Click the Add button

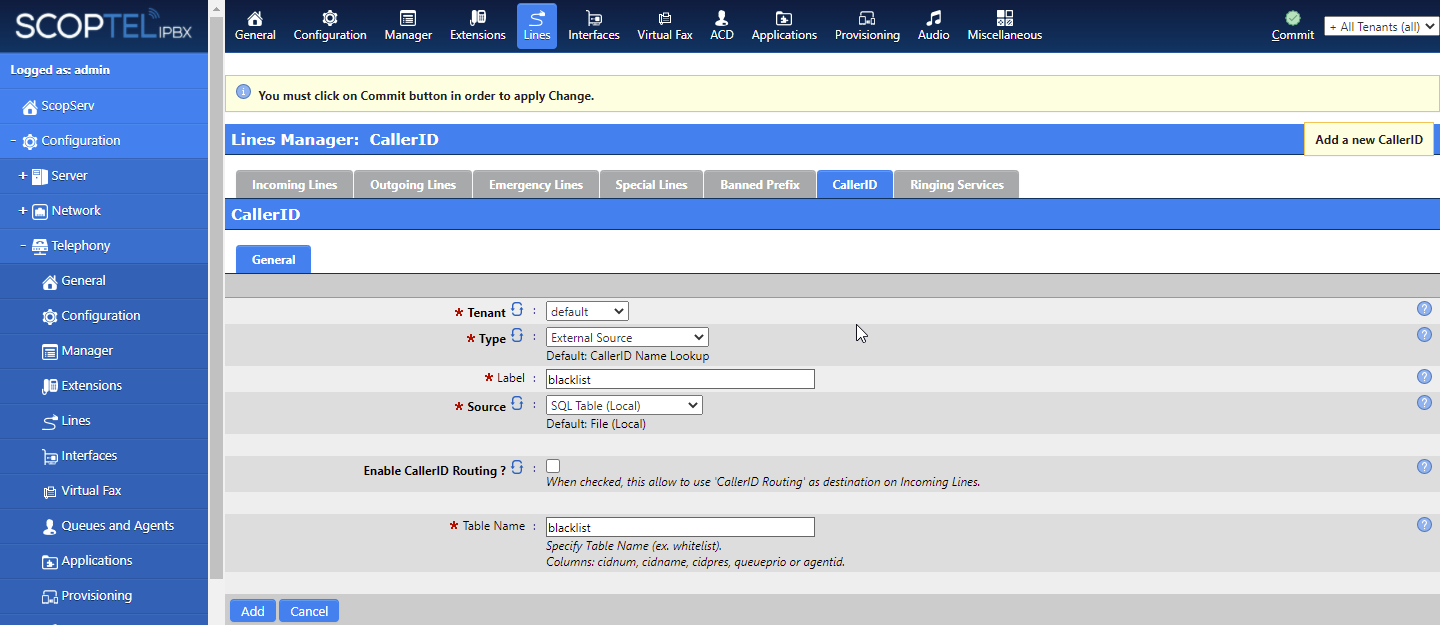coord(253,611)
